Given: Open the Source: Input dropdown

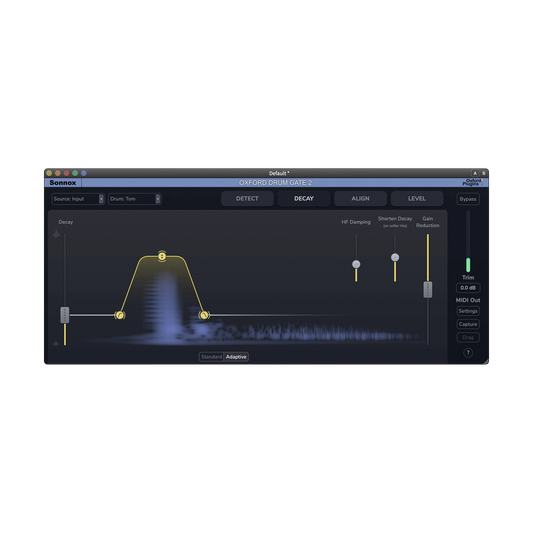Looking at the screenshot, I should coord(78,199).
